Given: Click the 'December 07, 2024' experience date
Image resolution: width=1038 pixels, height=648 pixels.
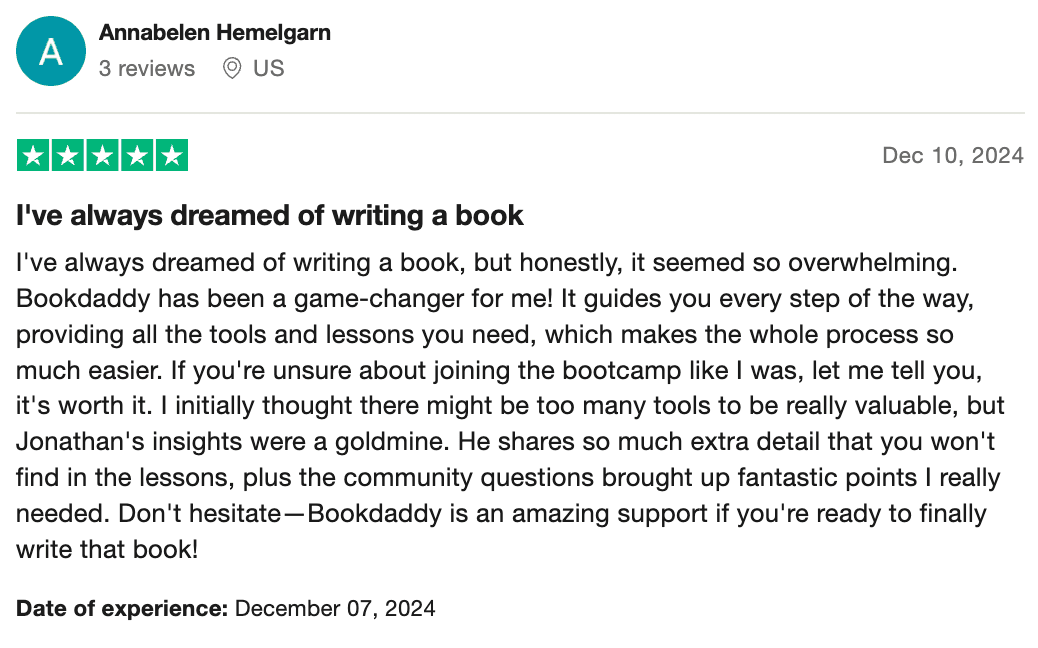Looking at the screenshot, I should (x=335, y=608).
